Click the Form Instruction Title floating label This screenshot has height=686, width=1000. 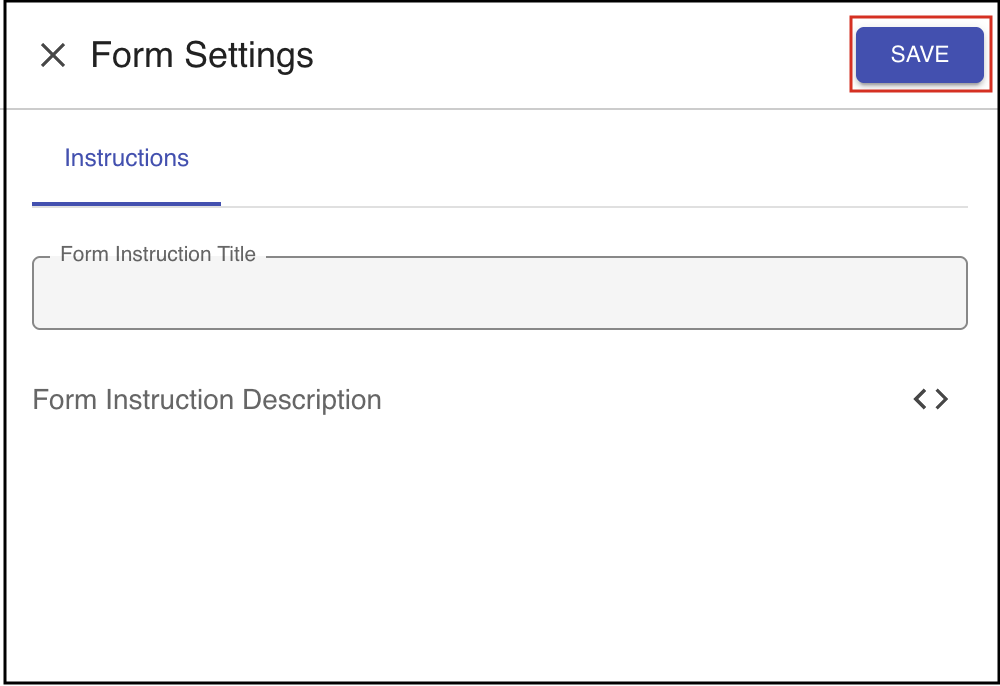click(x=158, y=255)
